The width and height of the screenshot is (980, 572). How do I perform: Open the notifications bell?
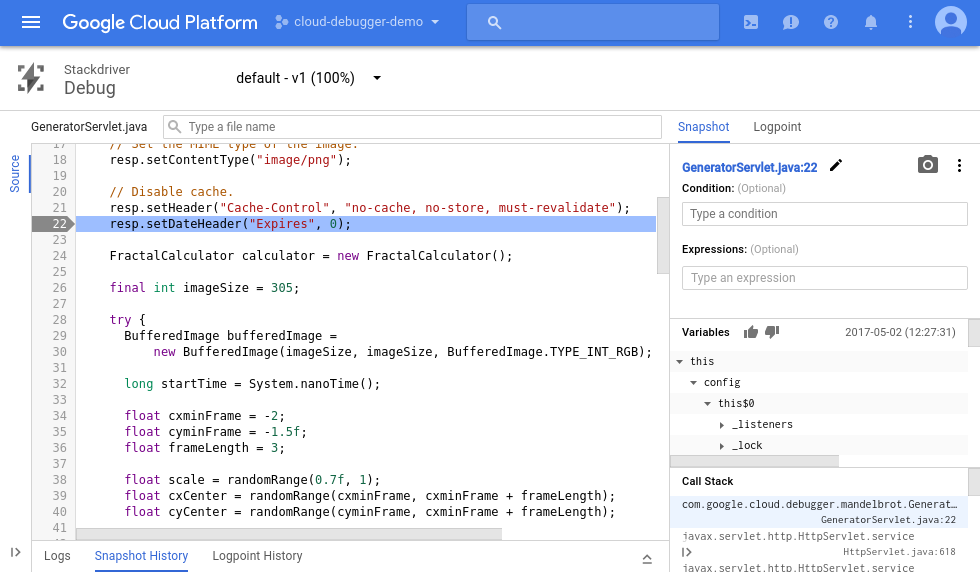pyautogui.click(x=871, y=23)
